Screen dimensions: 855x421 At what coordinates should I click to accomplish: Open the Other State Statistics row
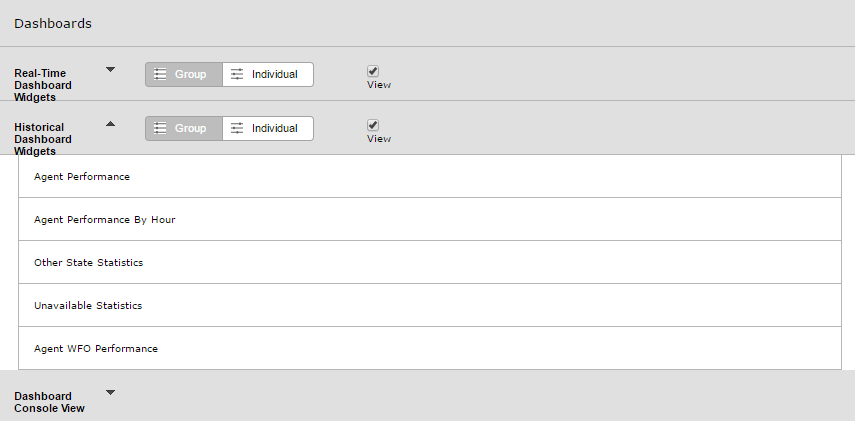(x=430, y=262)
